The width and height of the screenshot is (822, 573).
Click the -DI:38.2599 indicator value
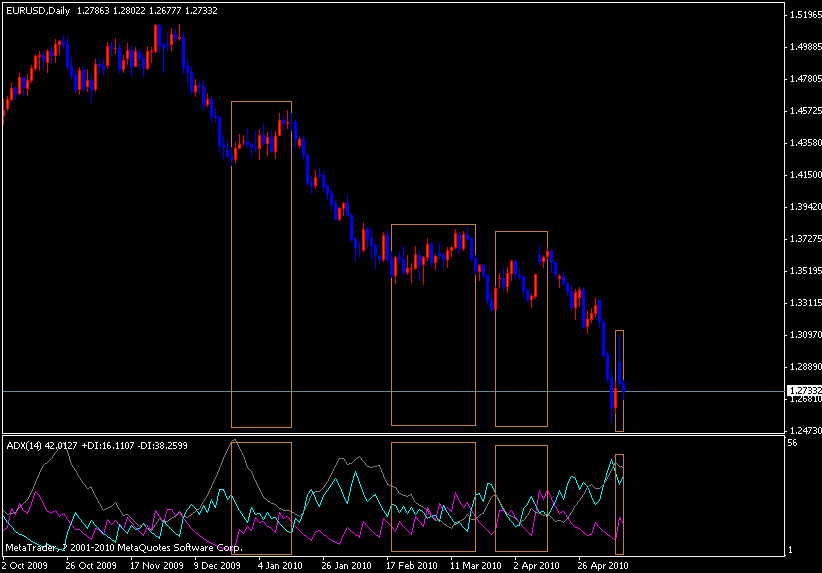(x=163, y=446)
